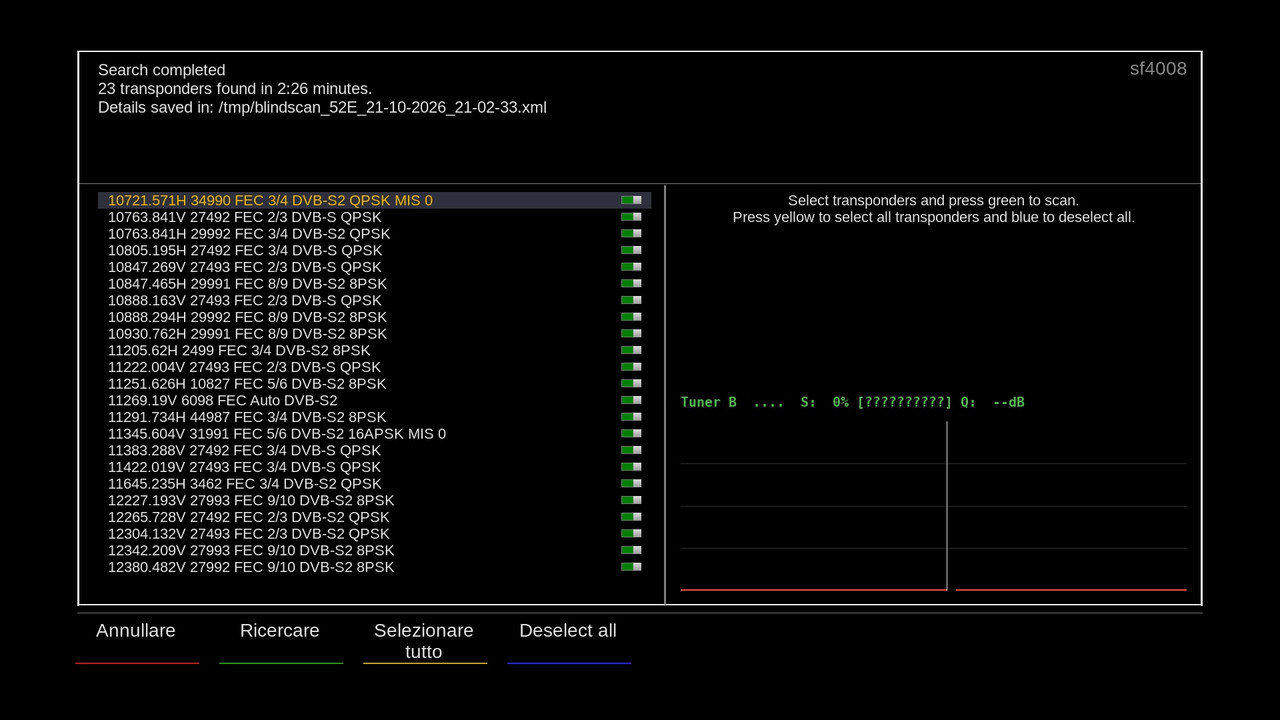The image size is (1280, 720).
Task: Toggle switch for 12380.482V transponder
Action: click(x=631, y=567)
